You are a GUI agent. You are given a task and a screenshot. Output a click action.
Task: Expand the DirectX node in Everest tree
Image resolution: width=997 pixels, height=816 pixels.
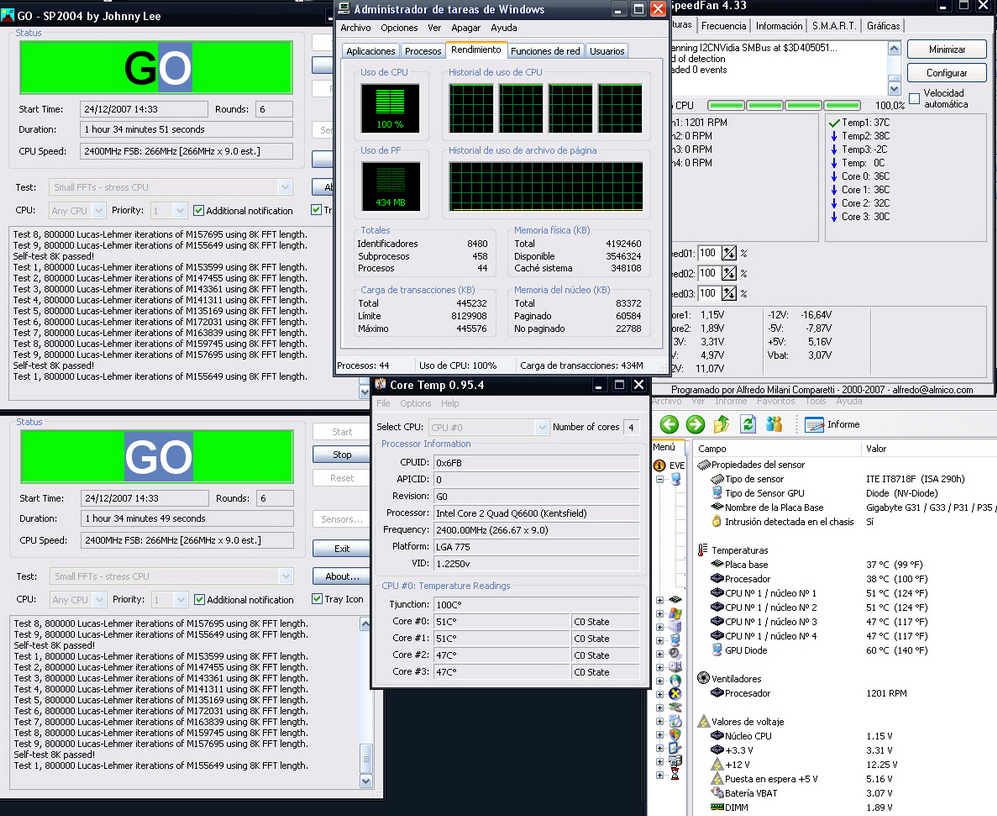click(x=660, y=694)
